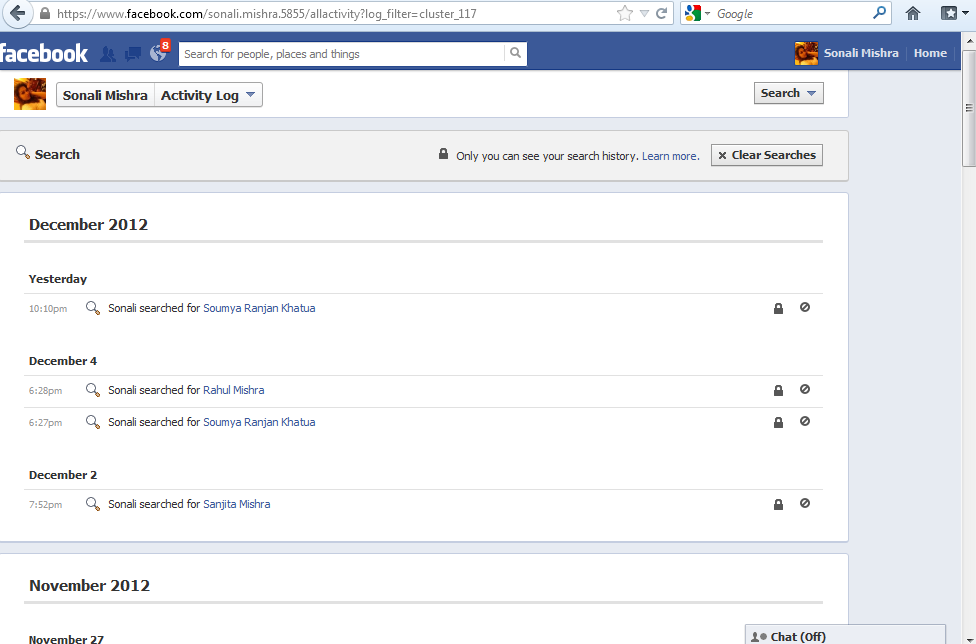The width and height of the screenshot is (976, 644).
Task: Click profile thumbnail beside Activity Log
Action: coord(30,94)
